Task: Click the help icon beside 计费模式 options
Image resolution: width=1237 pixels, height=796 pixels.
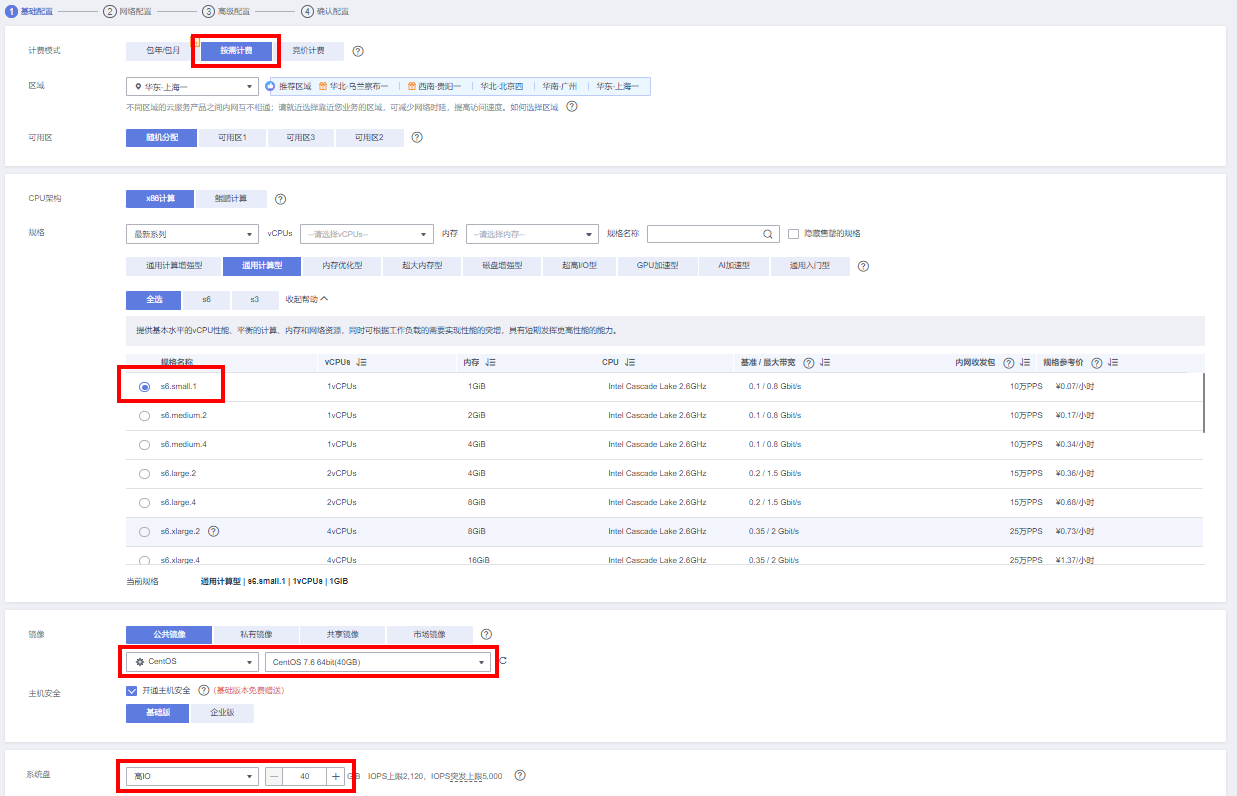Action: (x=358, y=51)
